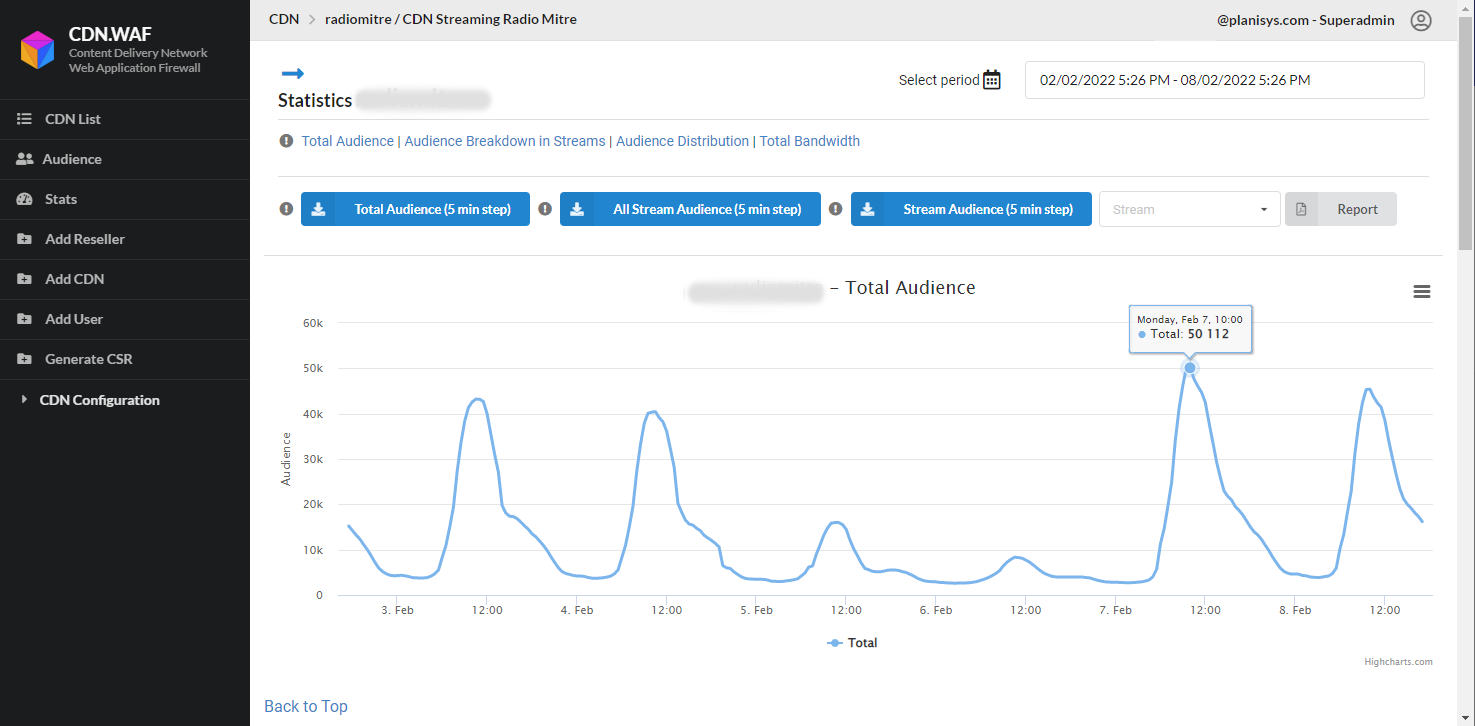This screenshot has height=726, width=1475.
Task: Open the chart hamburger context menu
Action: (1421, 292)
